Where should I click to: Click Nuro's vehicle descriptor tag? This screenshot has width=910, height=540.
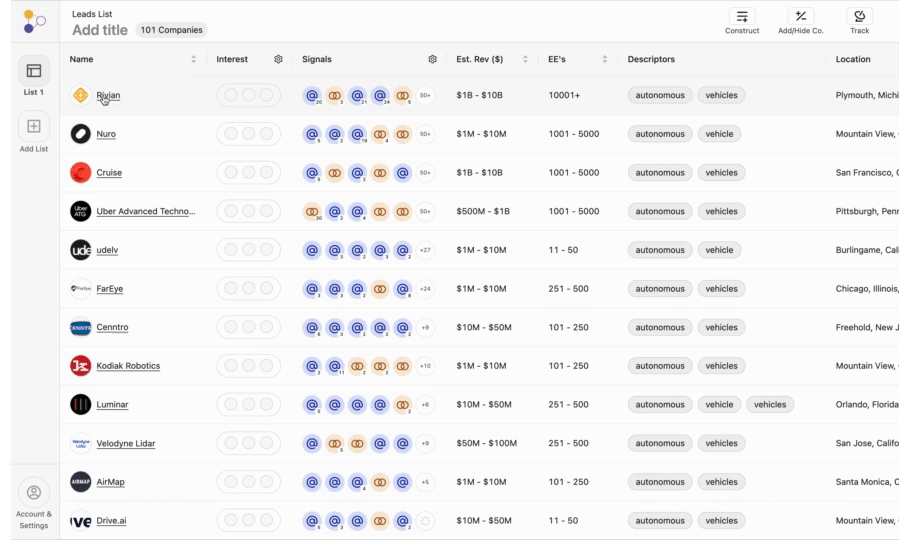point(719,134)
